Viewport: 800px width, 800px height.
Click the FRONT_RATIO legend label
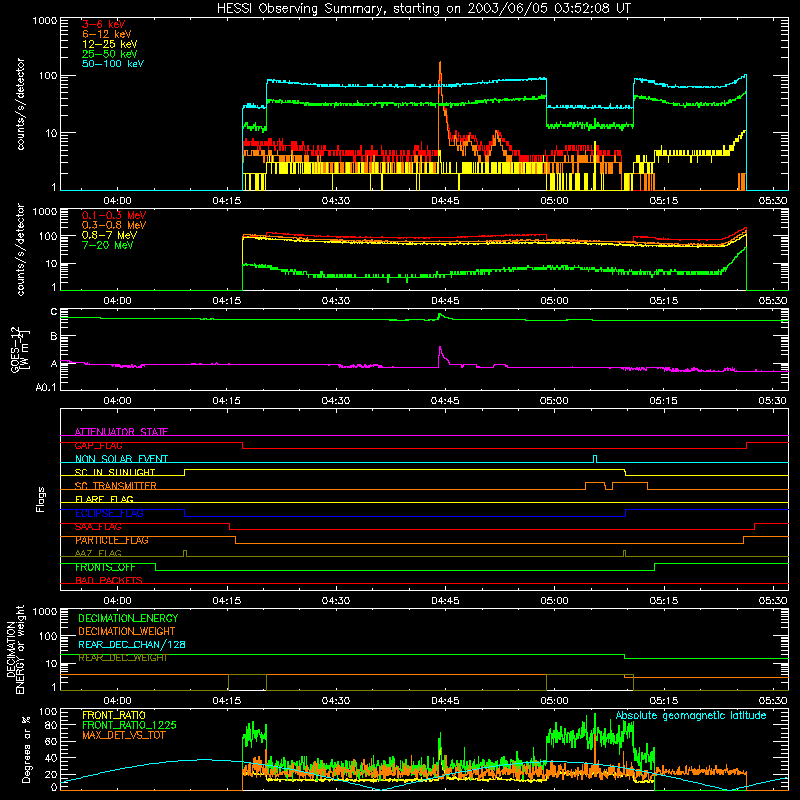pos(114,715)
